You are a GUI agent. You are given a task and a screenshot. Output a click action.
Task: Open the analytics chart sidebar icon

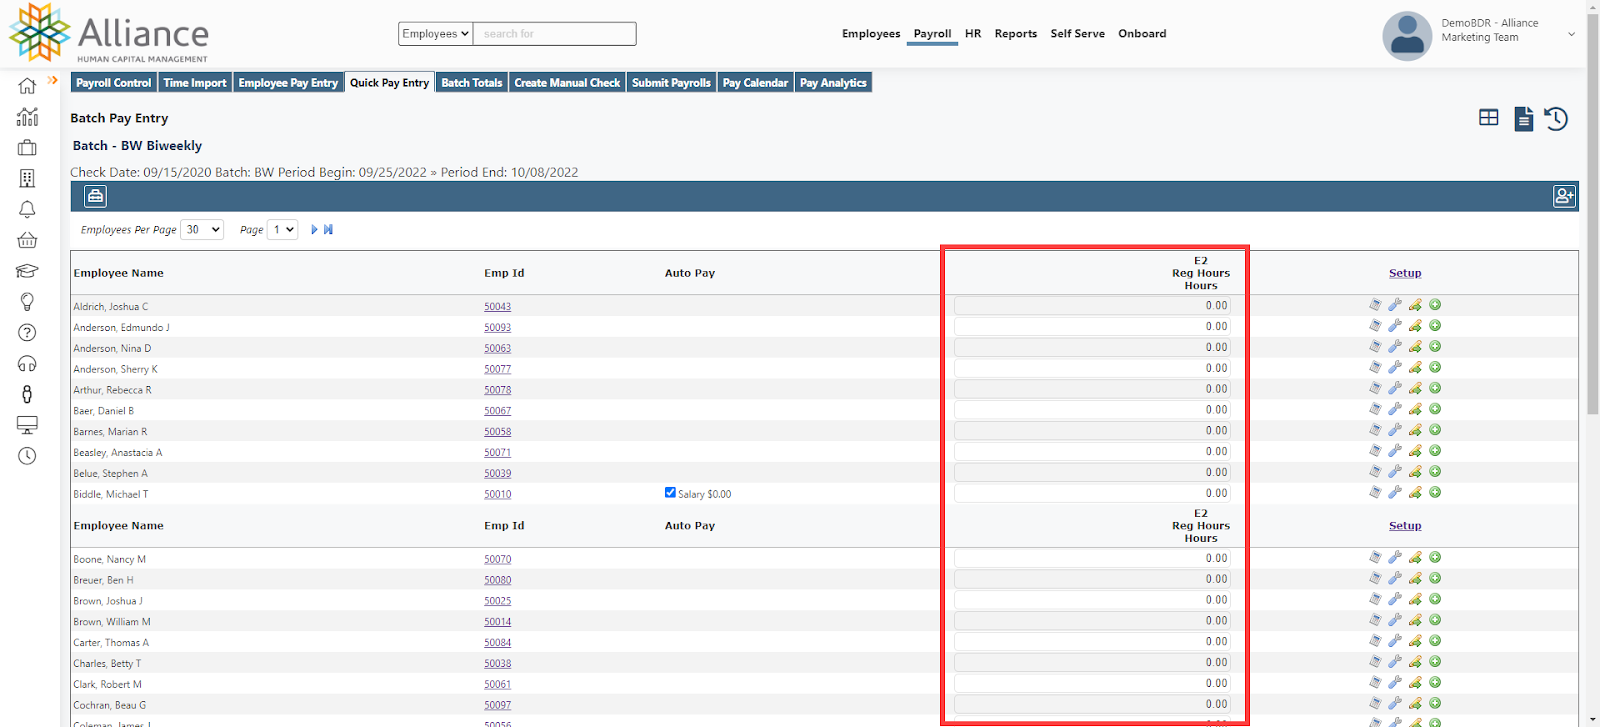27,117
